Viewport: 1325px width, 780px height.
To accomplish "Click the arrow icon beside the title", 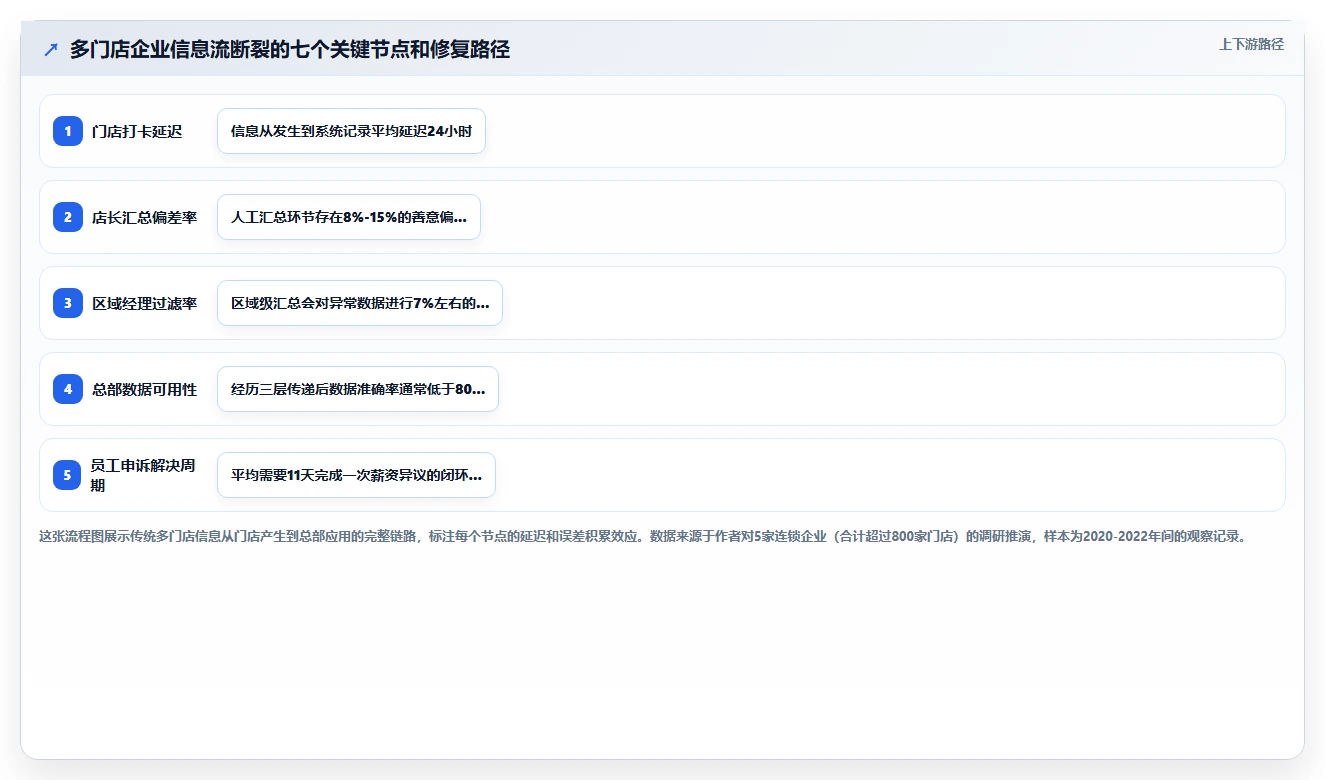I will pos(51,50).
